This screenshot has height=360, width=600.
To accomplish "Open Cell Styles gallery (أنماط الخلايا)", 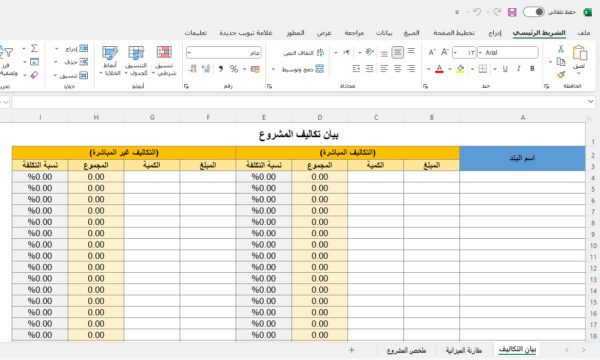I will click(x=110, y=61).
